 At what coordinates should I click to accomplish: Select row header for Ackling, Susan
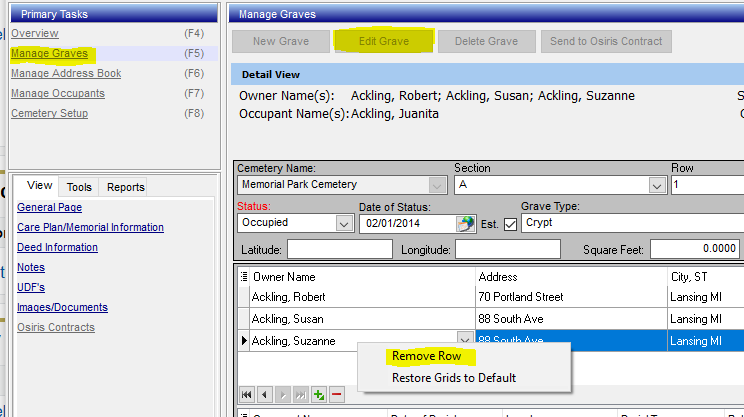(244, 319)
